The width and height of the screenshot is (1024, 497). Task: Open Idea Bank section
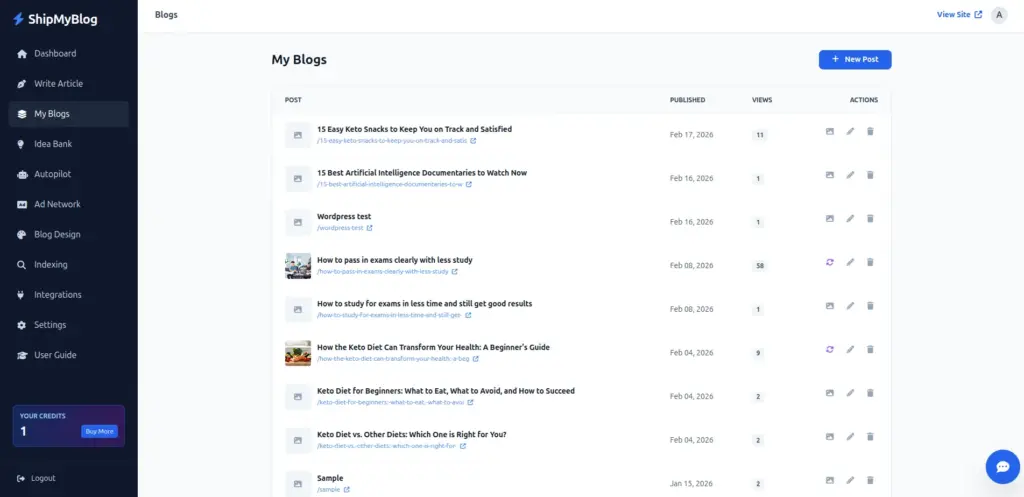pos(69,144)
